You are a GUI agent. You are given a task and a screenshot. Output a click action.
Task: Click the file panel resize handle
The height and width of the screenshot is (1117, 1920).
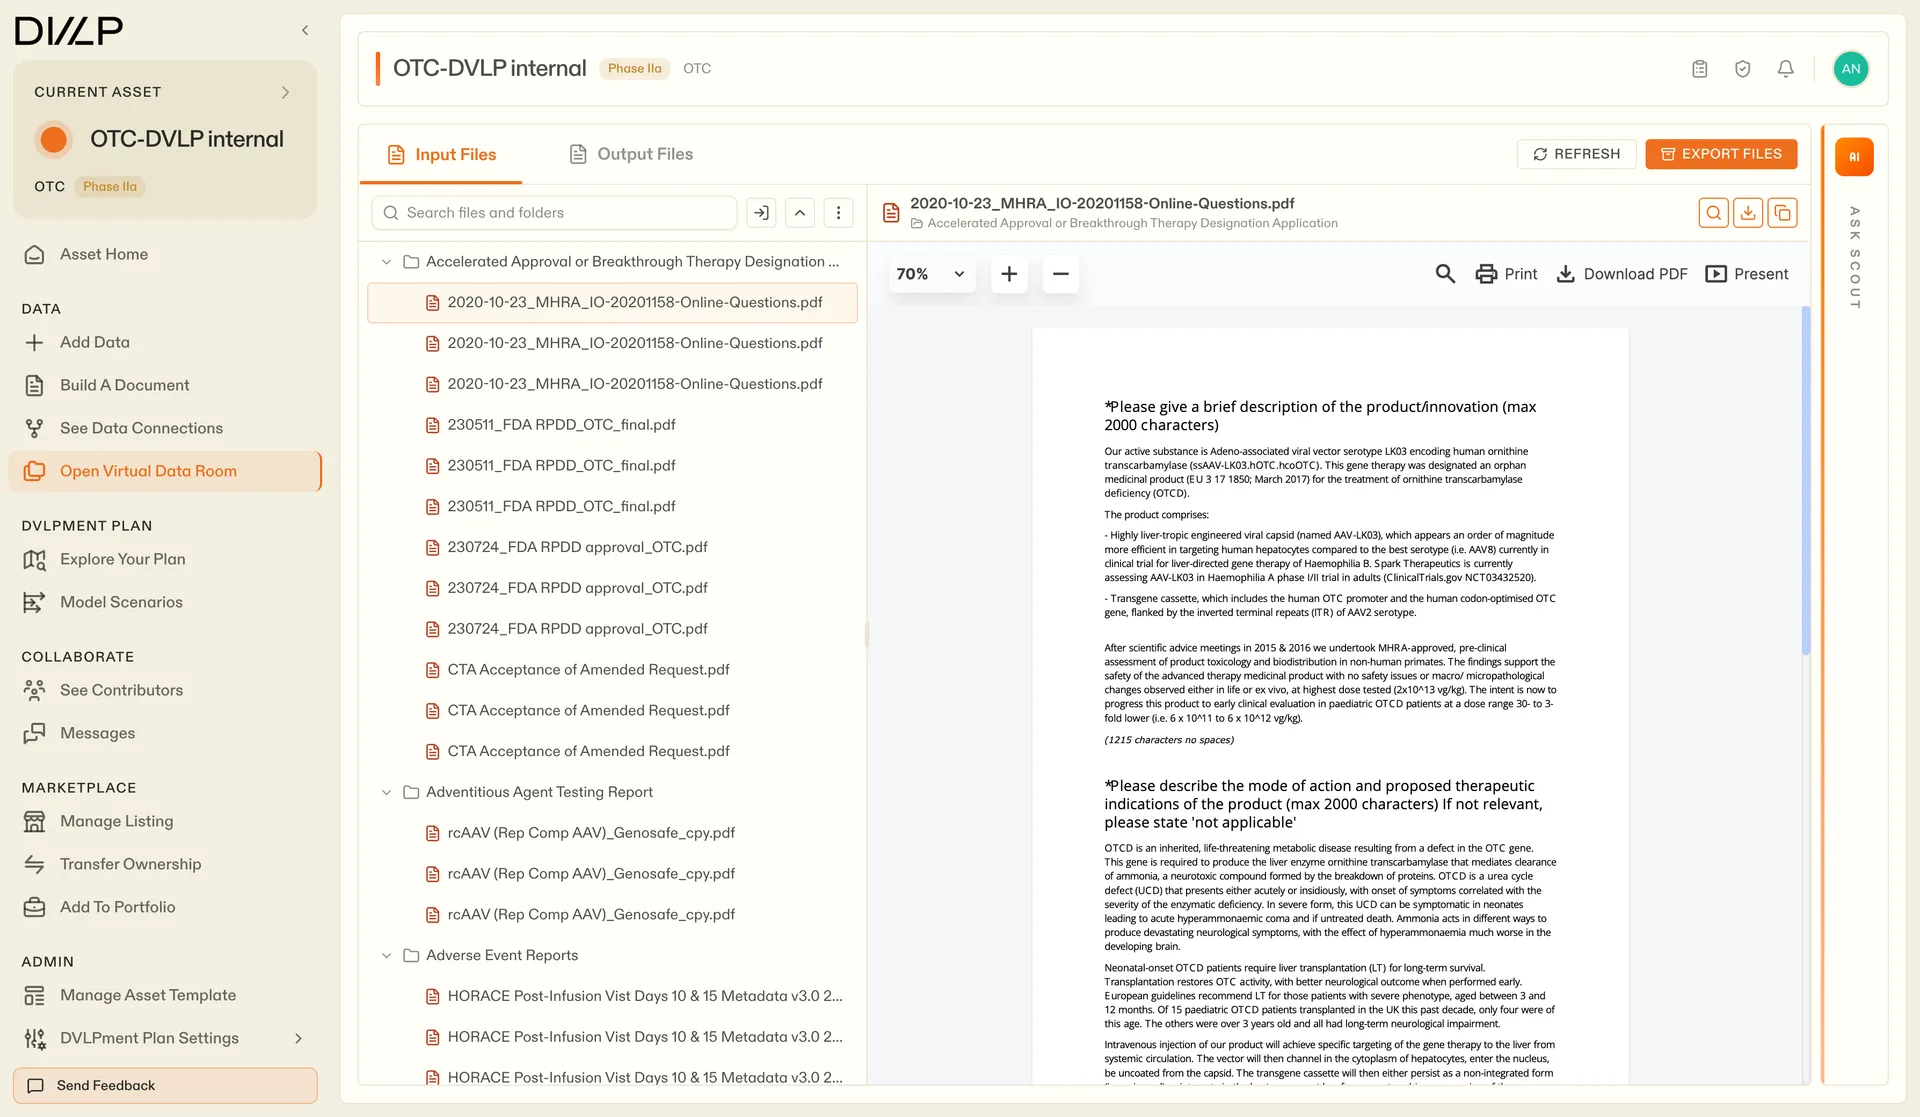[866, 634]
